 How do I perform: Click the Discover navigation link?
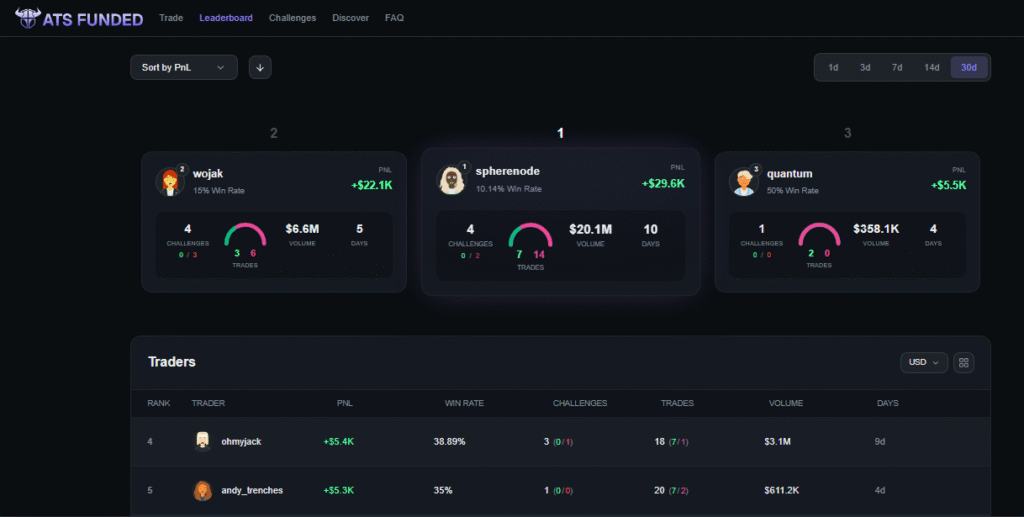click(350, 18)
